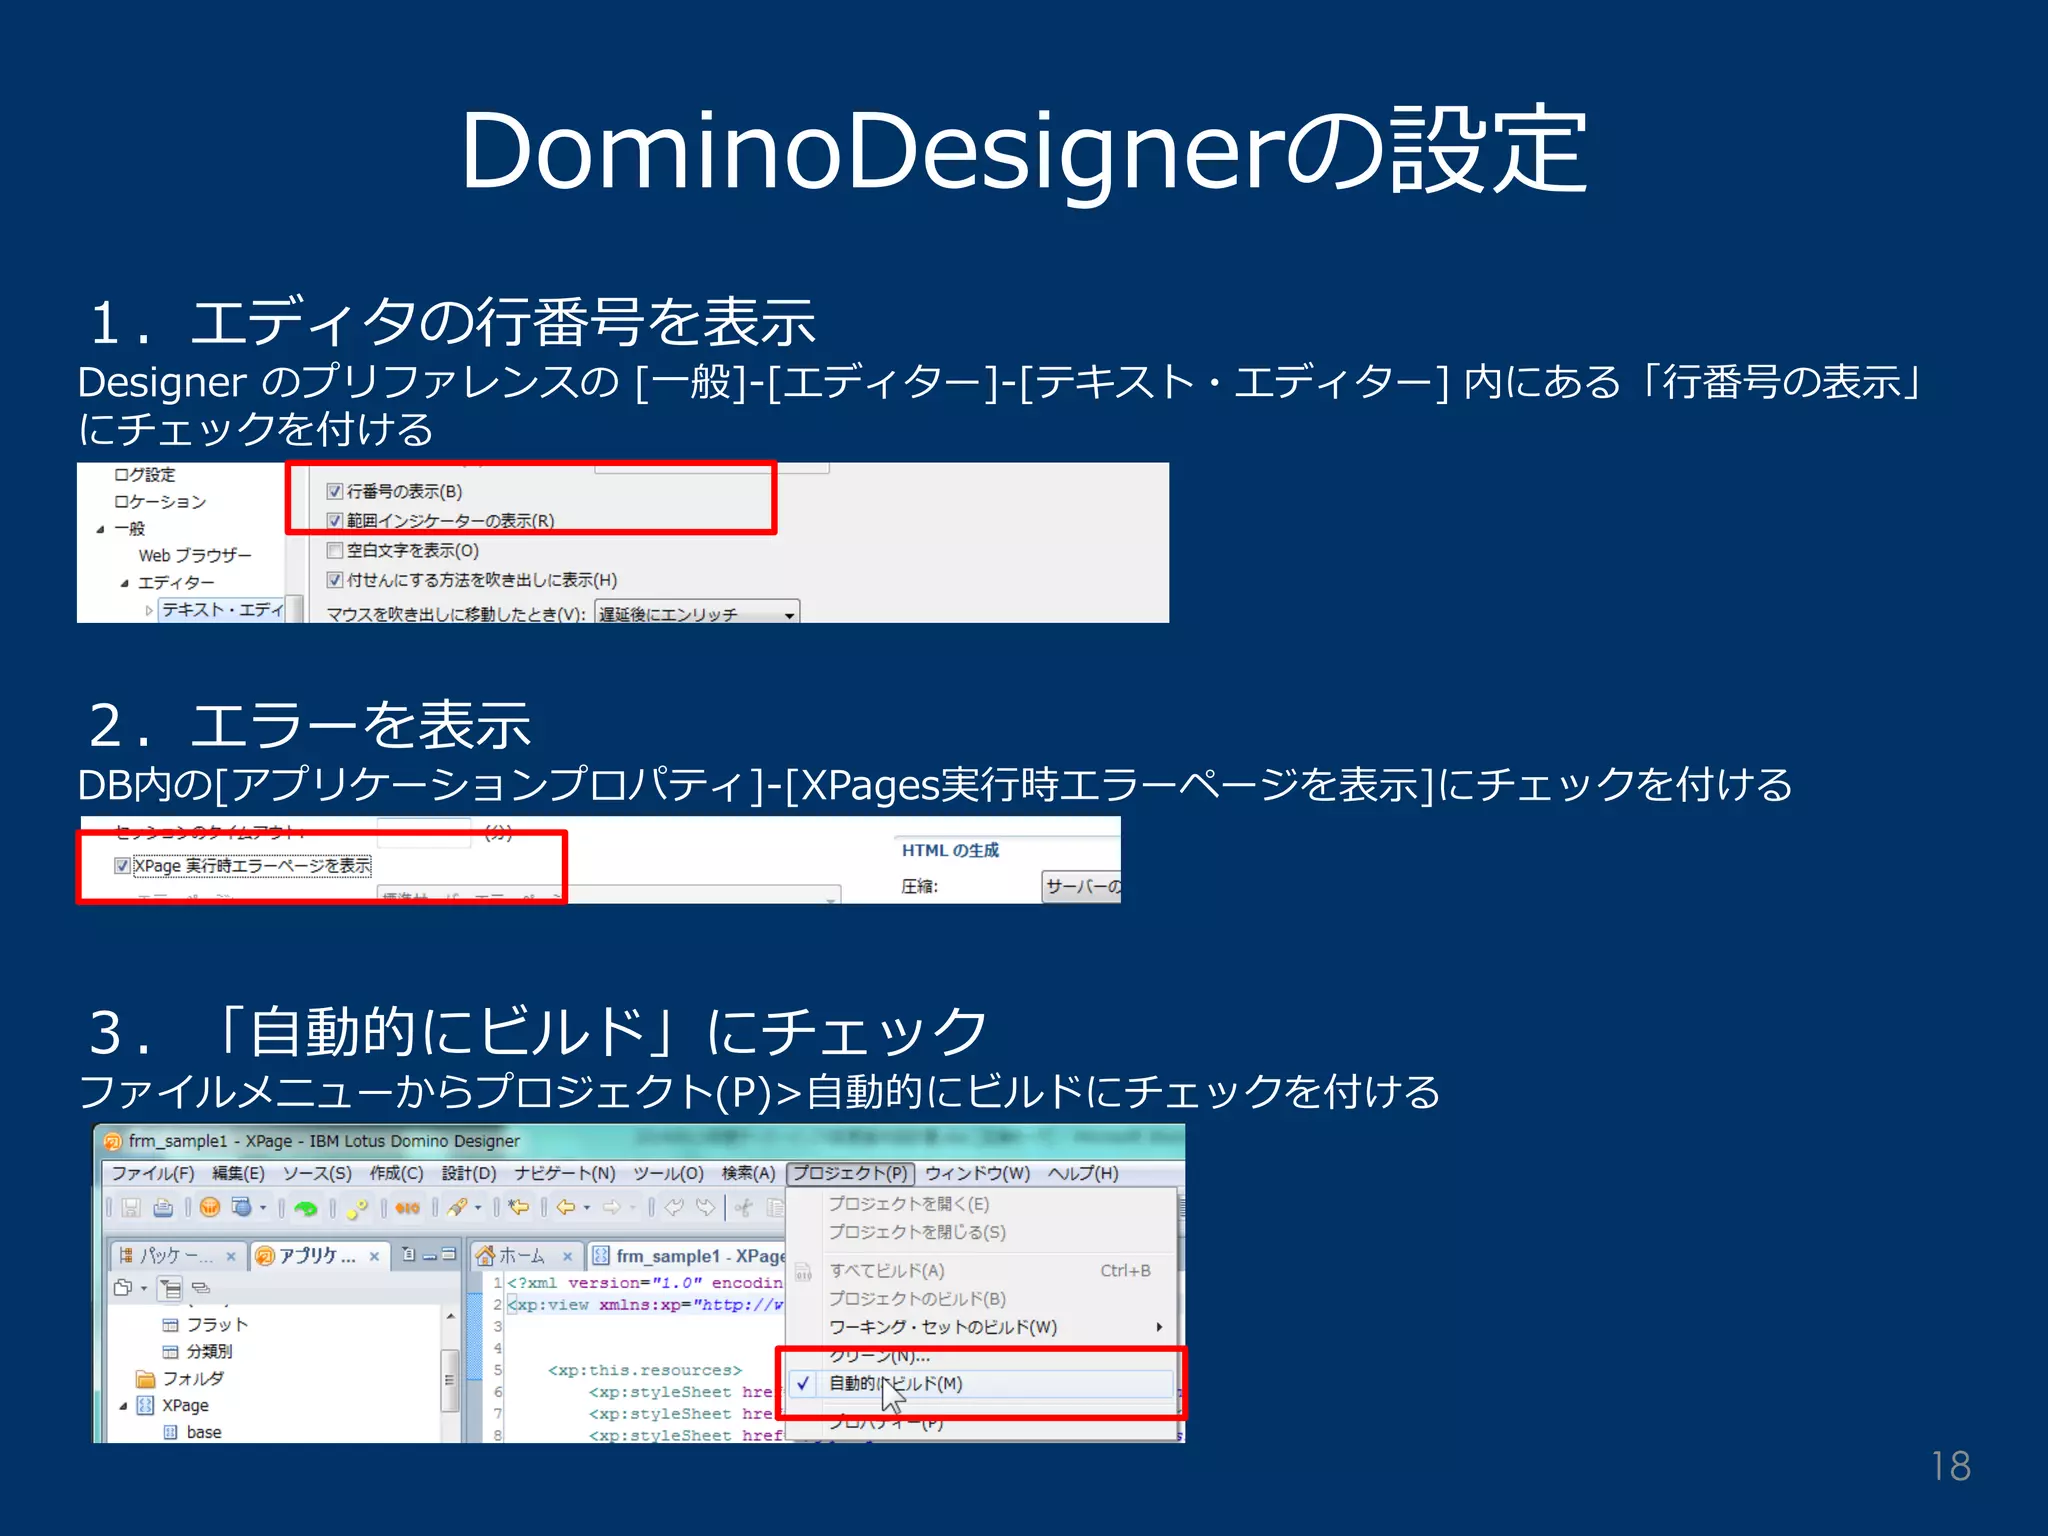Toggle 付せんにする方法を吹き出しに表示(H) checkbox
The image size is (2048, 1536).
tap(335, 580)
